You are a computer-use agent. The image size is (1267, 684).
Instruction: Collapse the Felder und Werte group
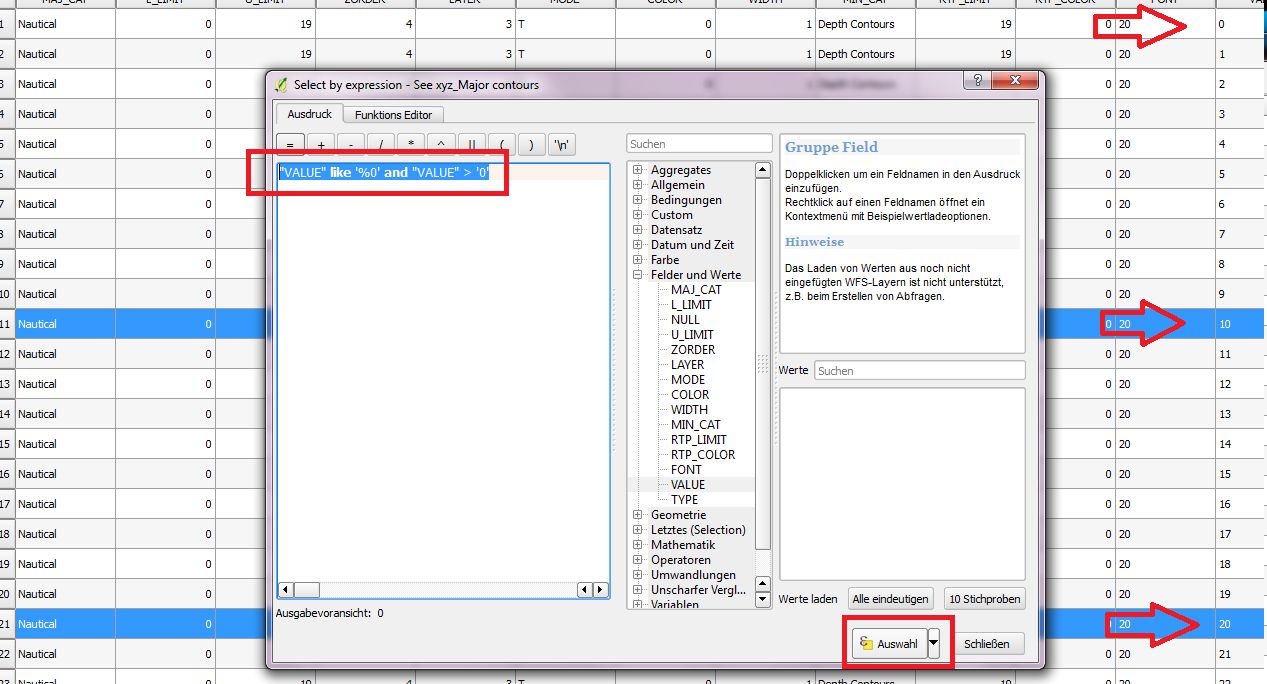[x=637, y=275]
